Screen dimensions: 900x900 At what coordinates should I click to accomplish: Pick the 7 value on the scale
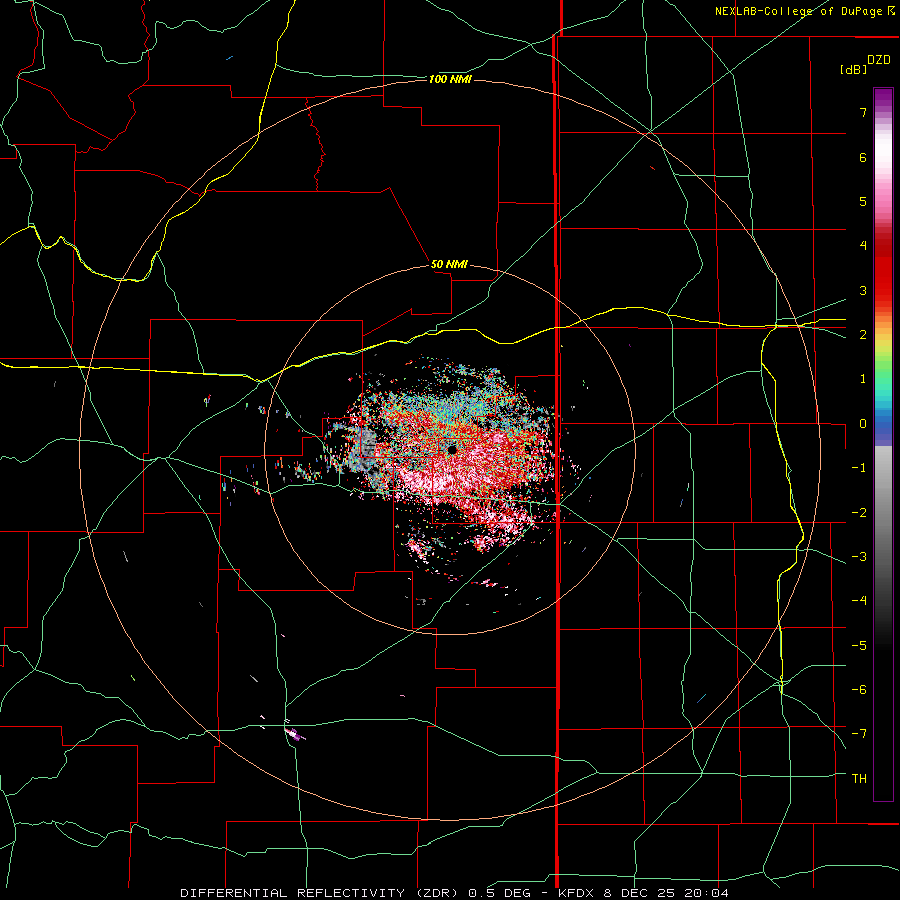coord(863,112)
